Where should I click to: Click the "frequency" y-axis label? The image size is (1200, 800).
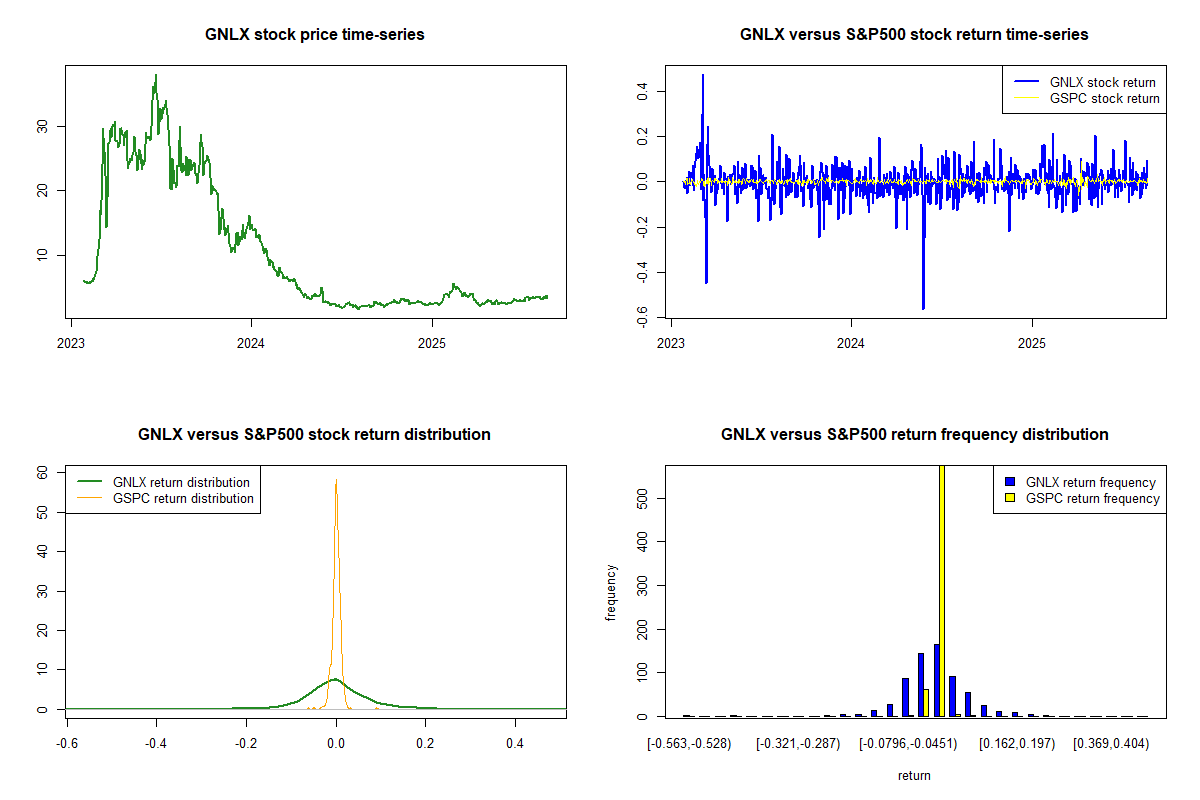coord(613,592)
